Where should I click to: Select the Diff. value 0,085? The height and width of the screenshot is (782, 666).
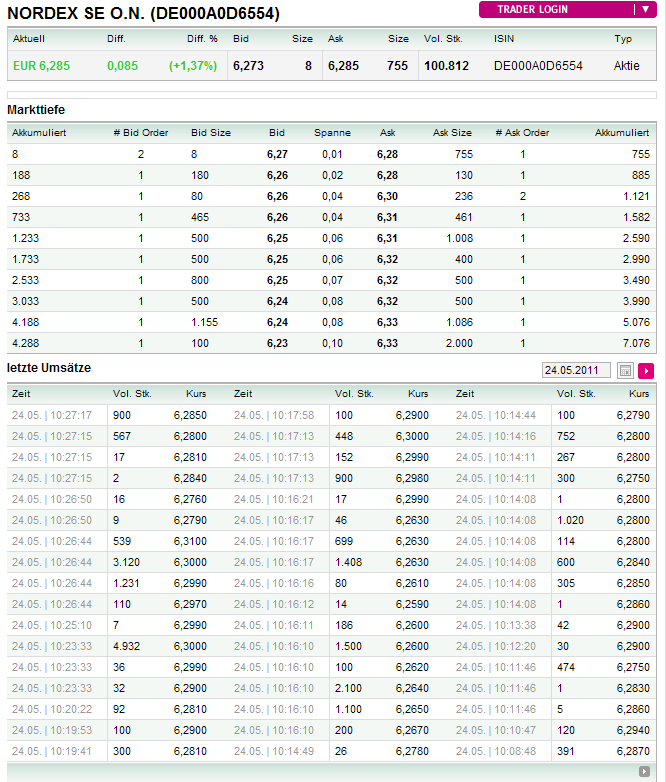(x=122, y=65)
